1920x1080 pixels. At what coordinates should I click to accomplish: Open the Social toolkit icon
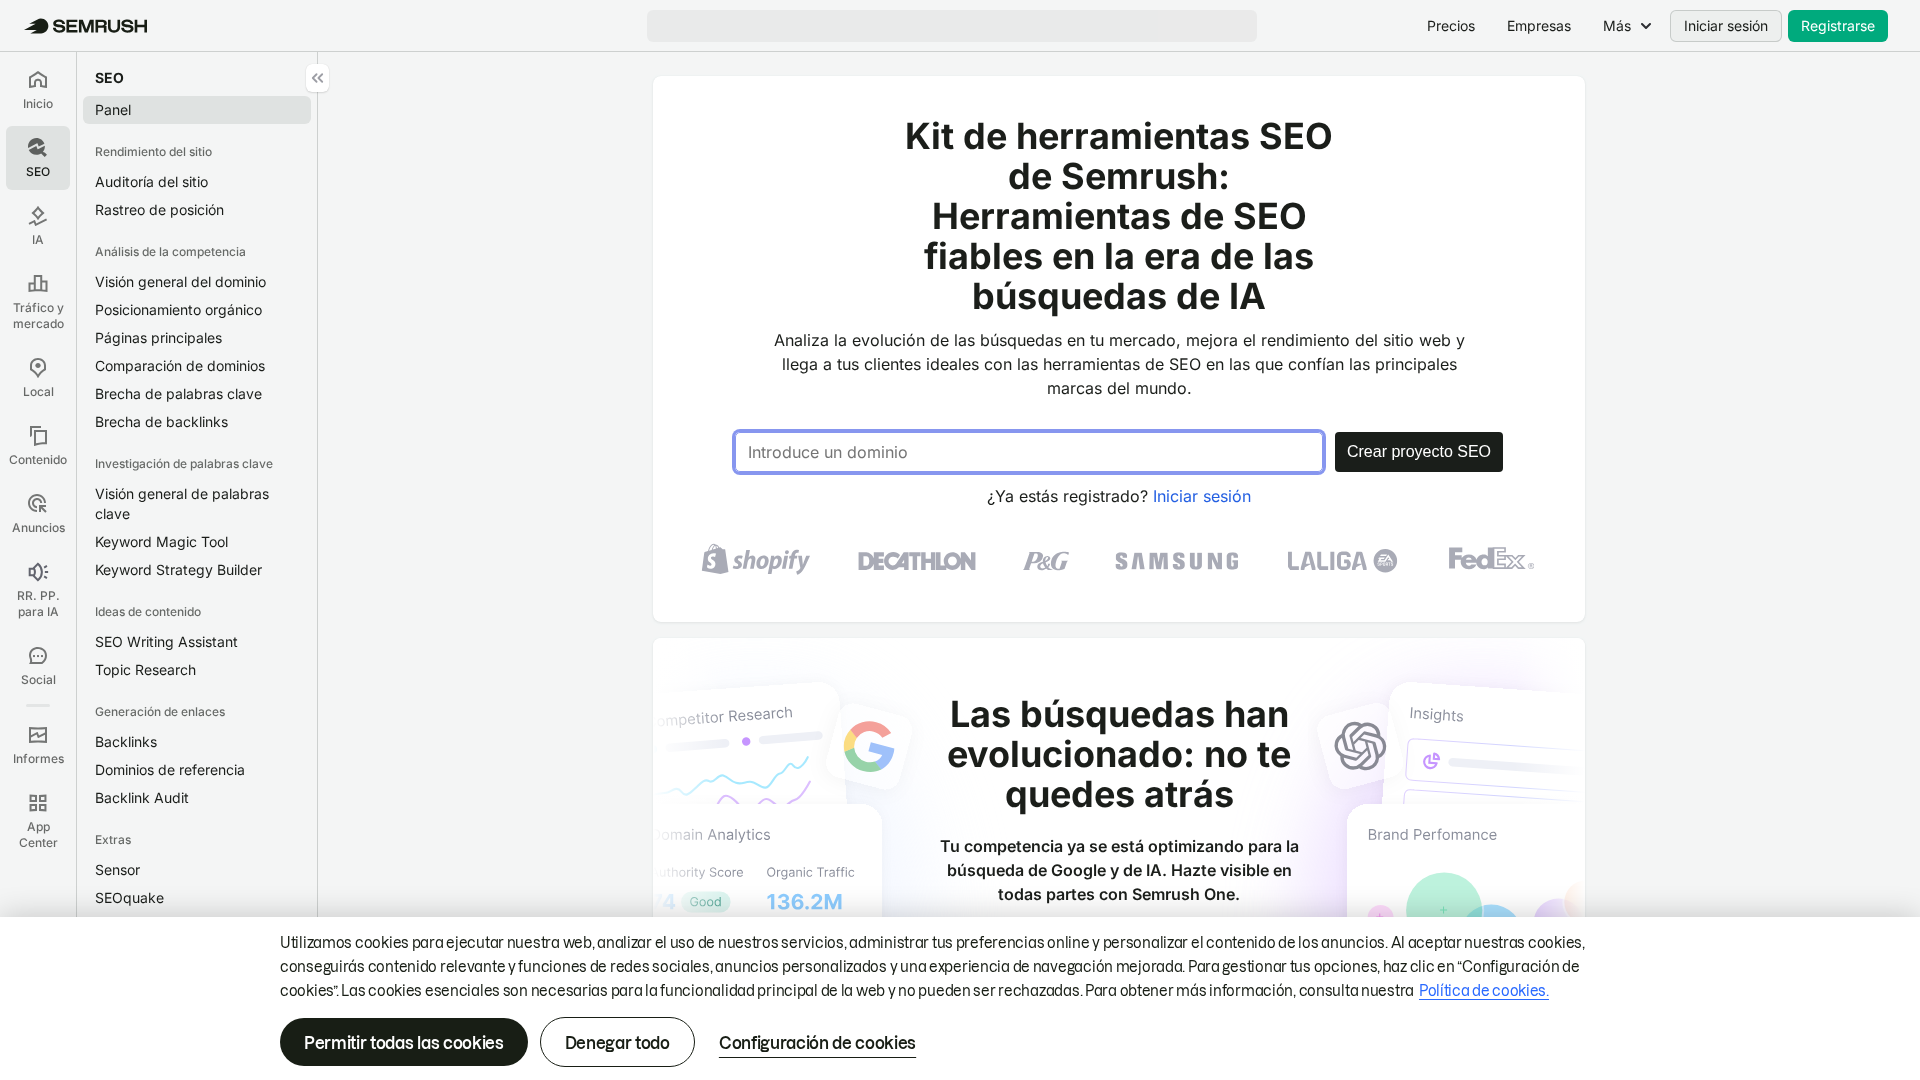click(38, 666)
